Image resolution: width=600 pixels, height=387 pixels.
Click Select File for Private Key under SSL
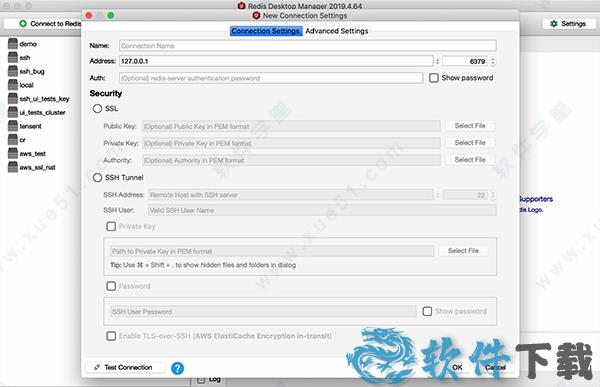[x=470, y=143]
